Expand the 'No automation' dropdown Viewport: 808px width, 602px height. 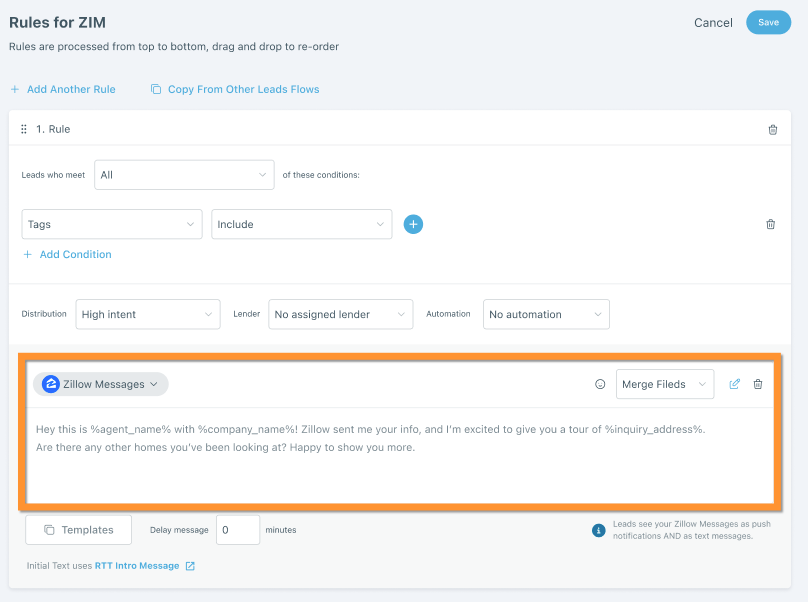545,314
